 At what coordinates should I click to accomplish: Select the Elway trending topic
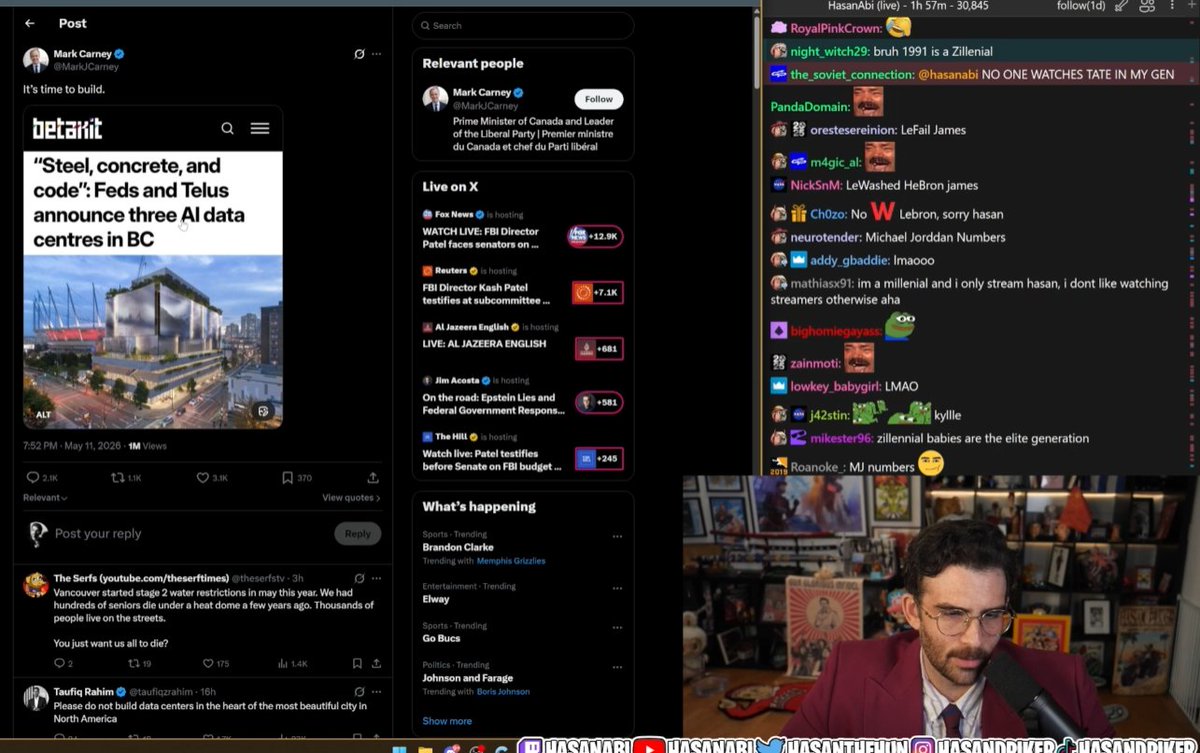click(436, 599)
